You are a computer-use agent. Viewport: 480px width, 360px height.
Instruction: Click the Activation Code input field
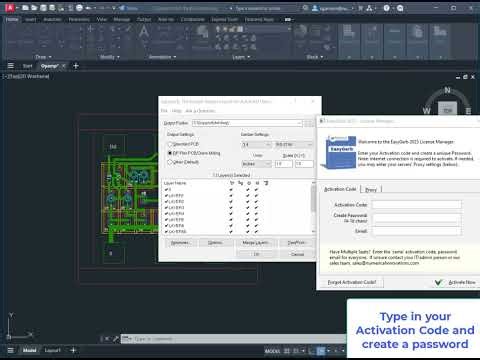417,205
